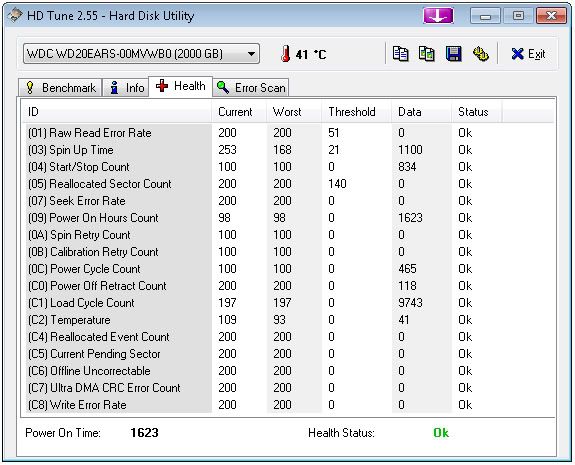Screen dimensions: 575x465
Task: Click the Data value 9743 for Load Cycle Count
Action: [410, 303]
